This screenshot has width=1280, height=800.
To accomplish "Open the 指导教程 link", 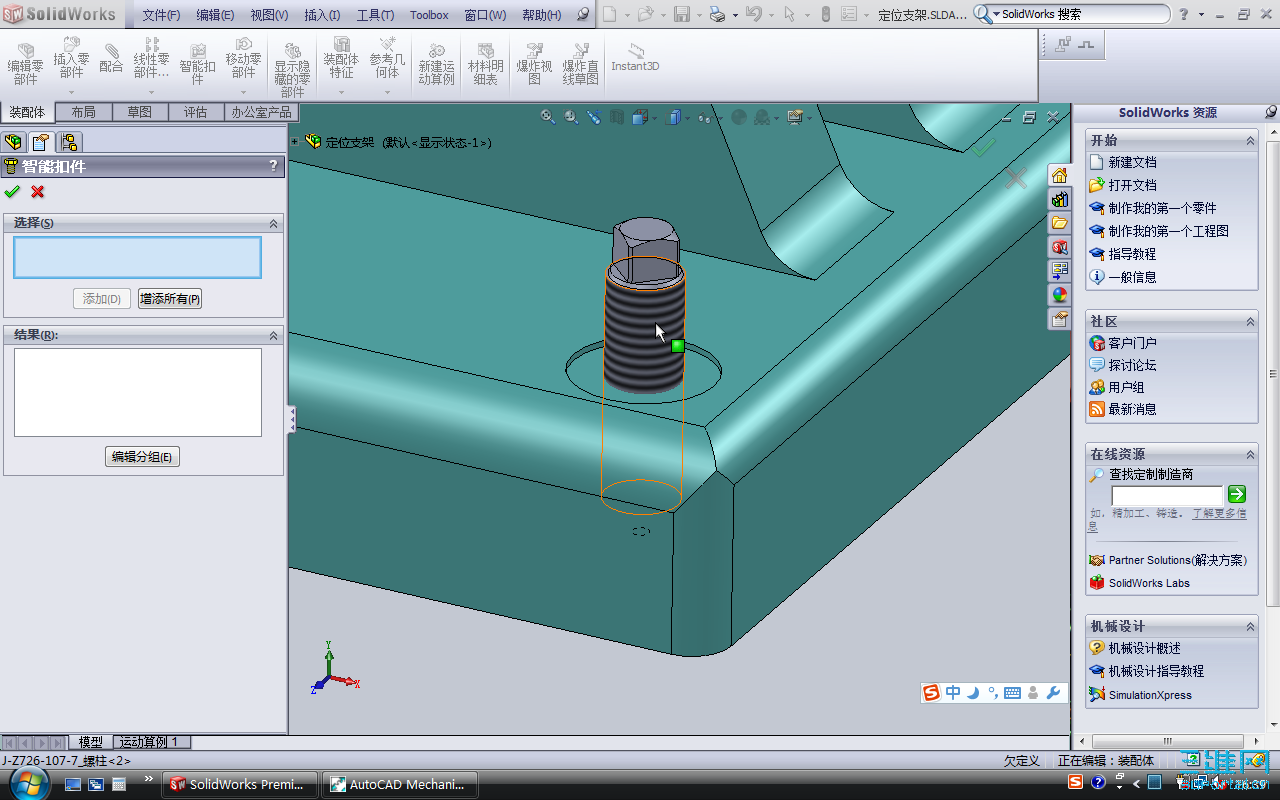I will pyautogui.click(x=1132, y=254).
